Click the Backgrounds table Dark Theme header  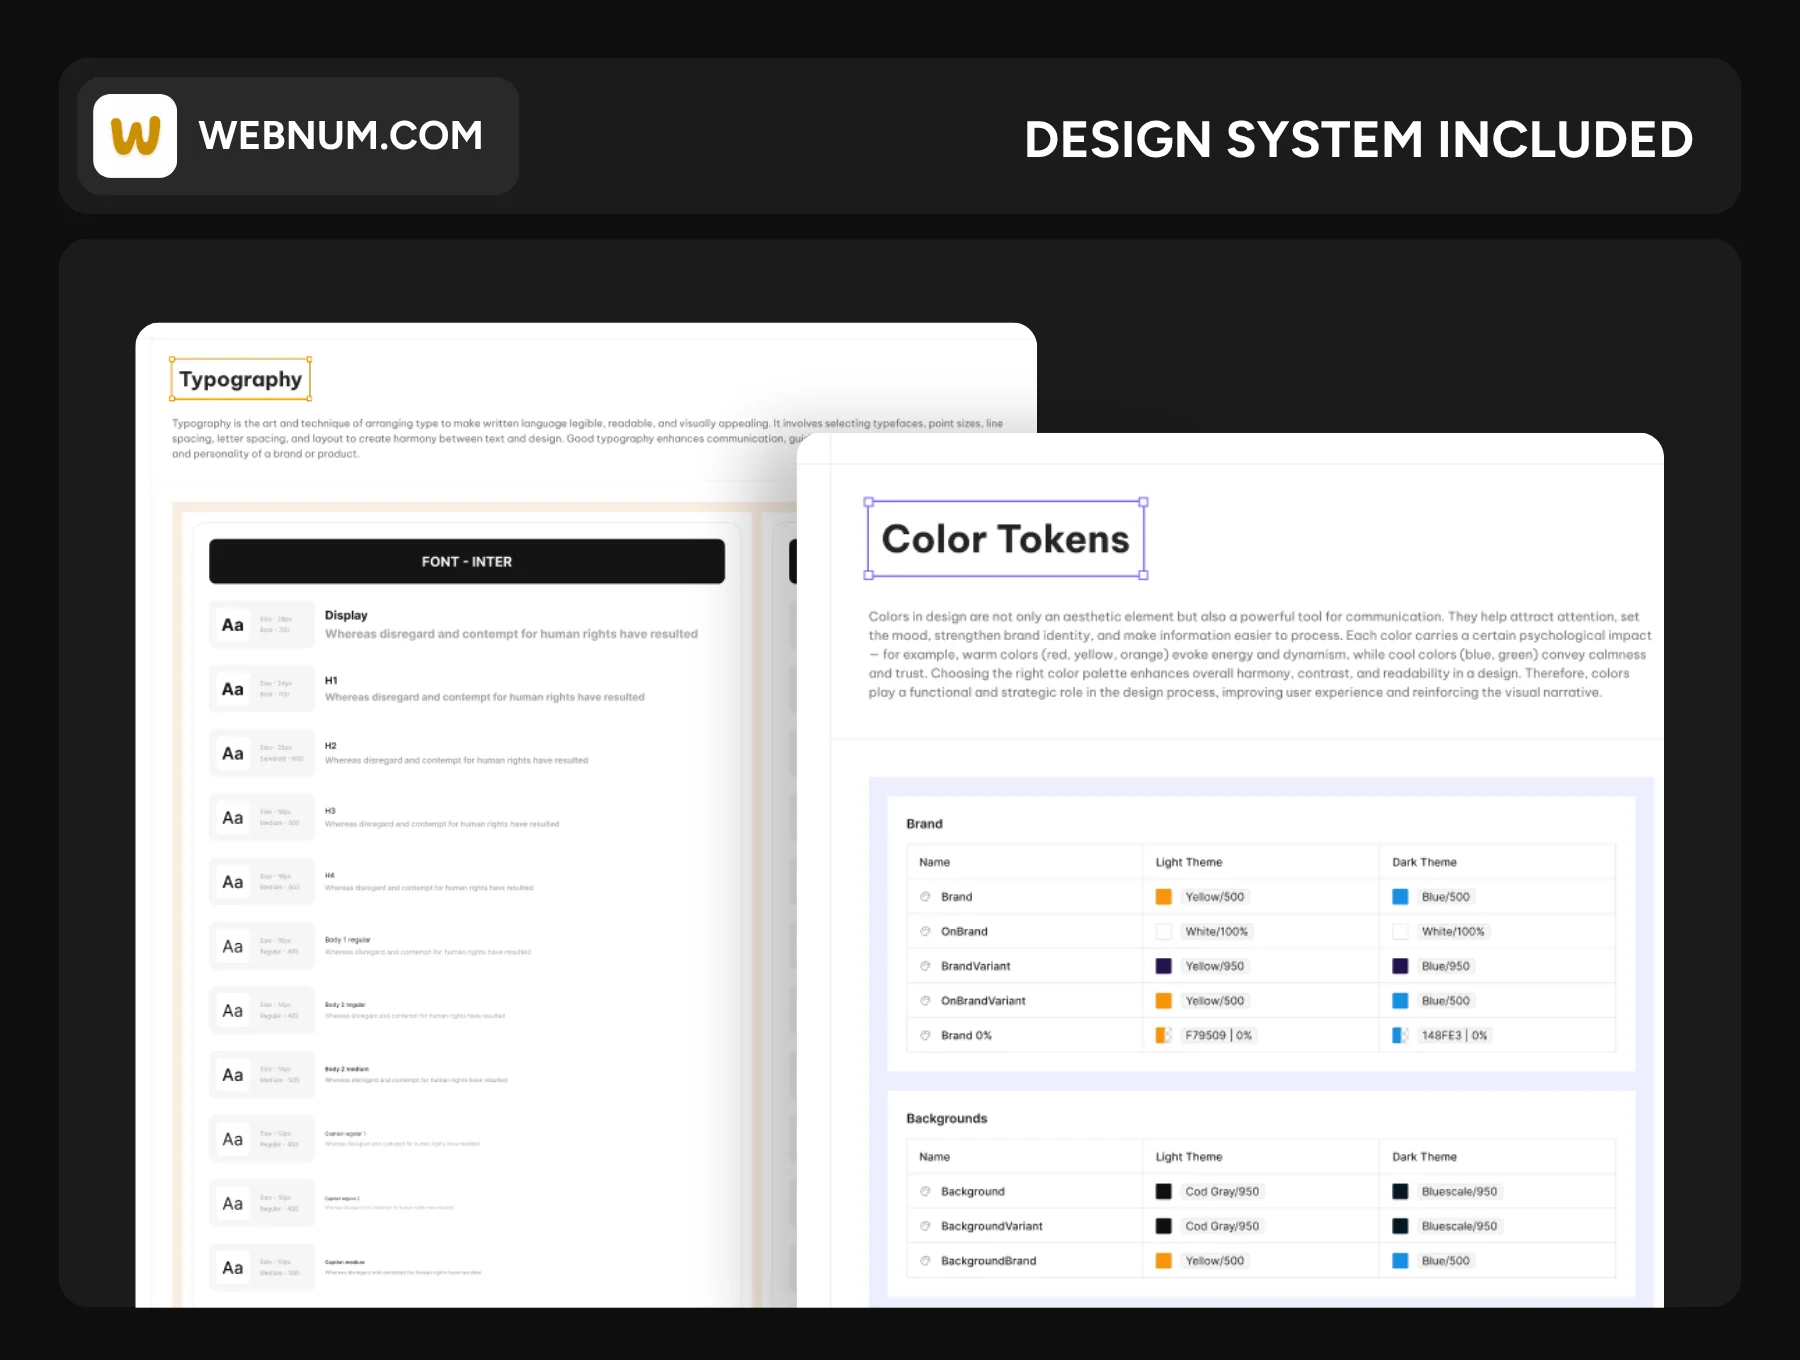[x=1424, y=1157]
